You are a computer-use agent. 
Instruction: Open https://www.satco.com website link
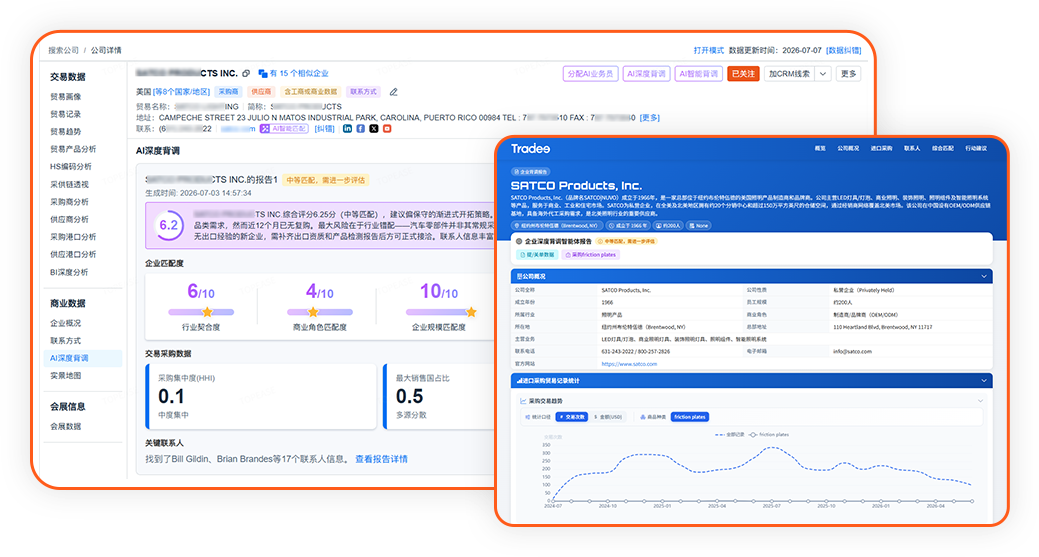tap(629, 364)
